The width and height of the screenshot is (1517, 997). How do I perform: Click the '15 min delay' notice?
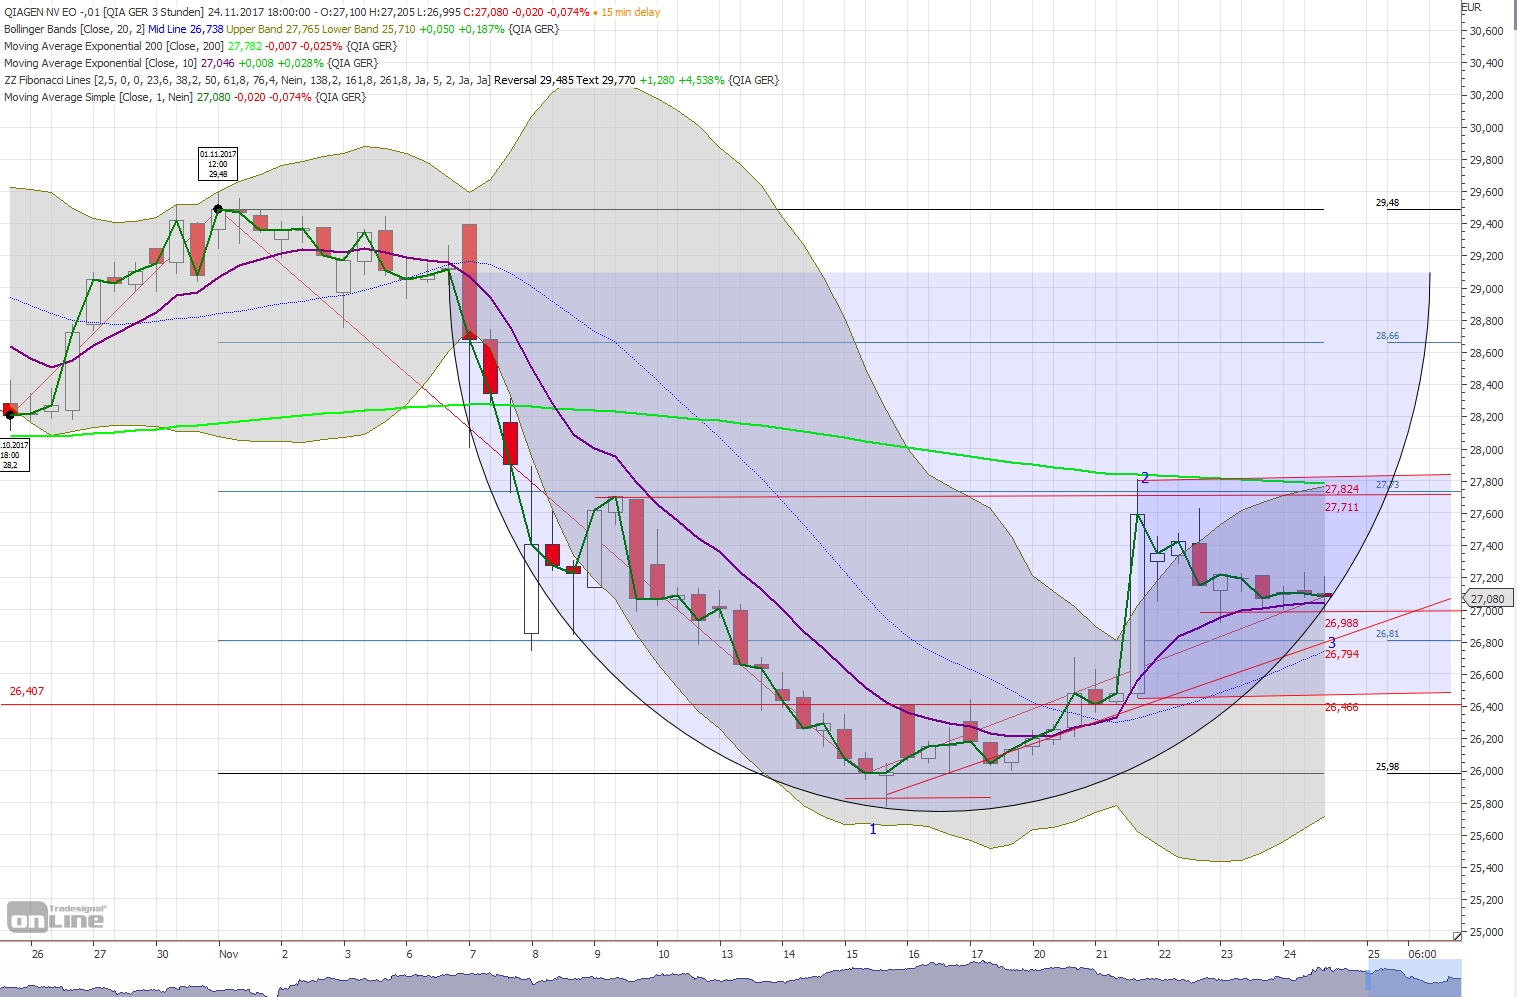pyautogui.click(x=630, y=12)
